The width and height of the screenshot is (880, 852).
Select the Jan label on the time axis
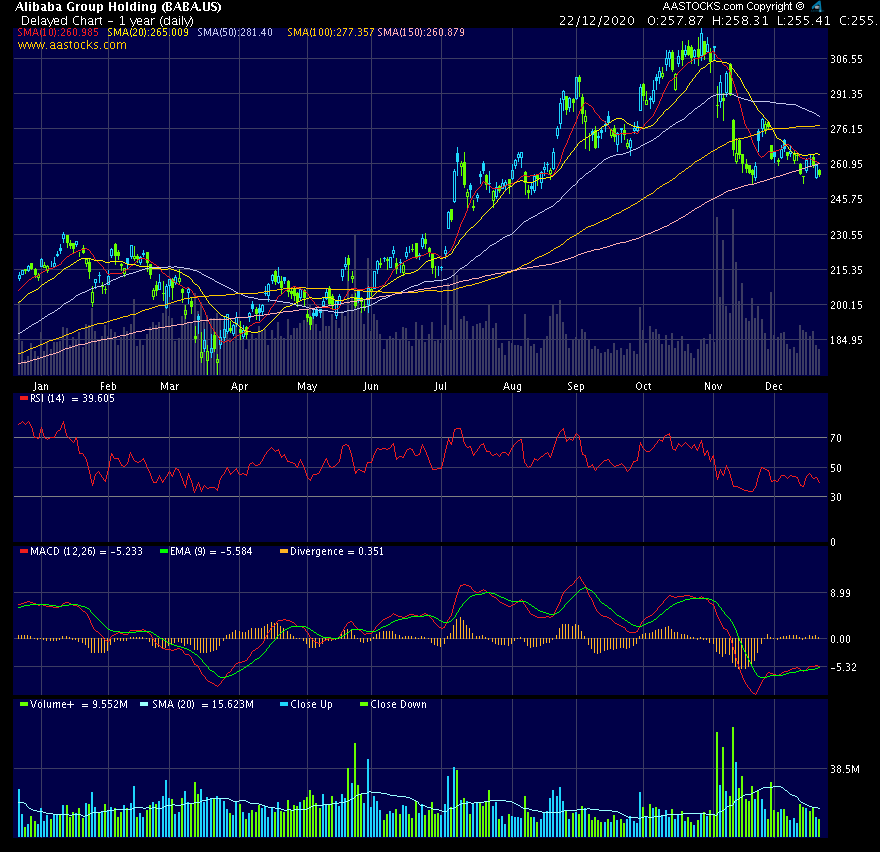tap(42, 385)
